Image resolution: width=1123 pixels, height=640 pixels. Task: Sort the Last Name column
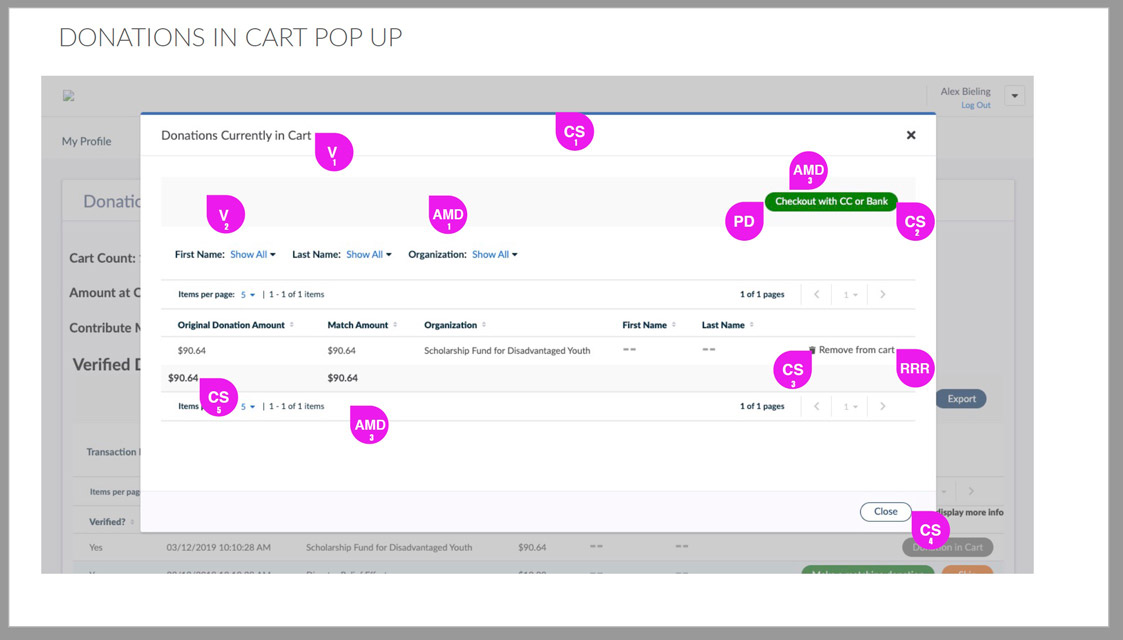(752, 325)
